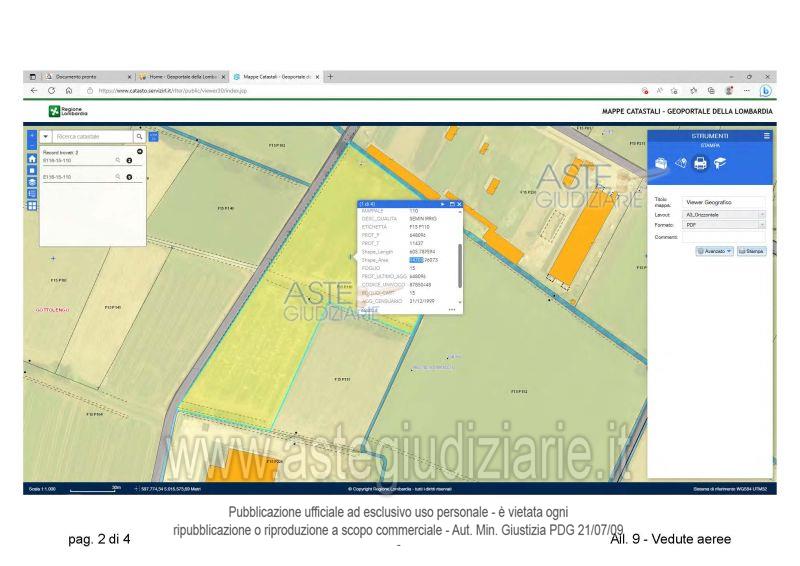800x566 pixels.
Task: Close the attribute popup window
Action: pos(459,204)
